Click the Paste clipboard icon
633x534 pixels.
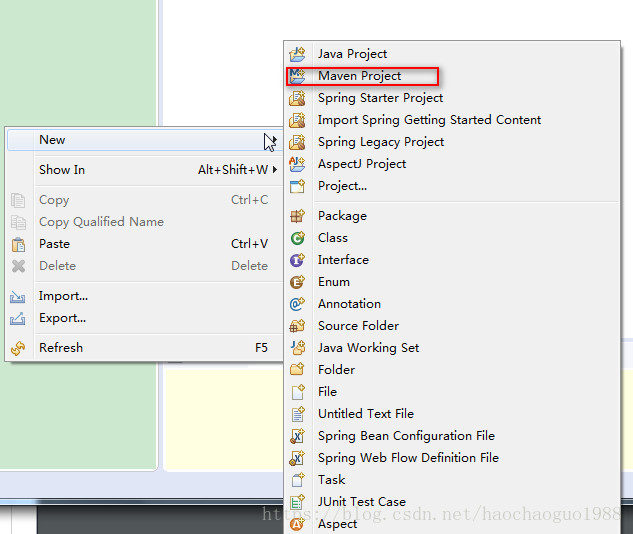coord(18,244)
